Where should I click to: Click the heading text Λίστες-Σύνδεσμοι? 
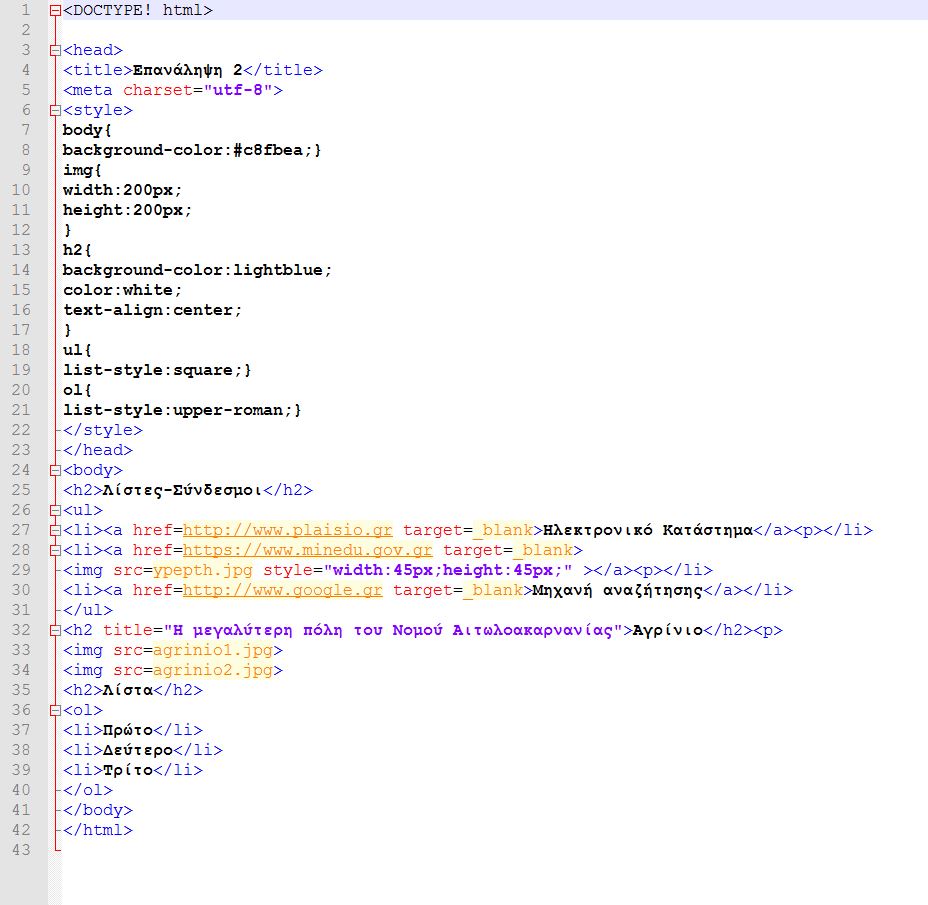tap(182, 490)
